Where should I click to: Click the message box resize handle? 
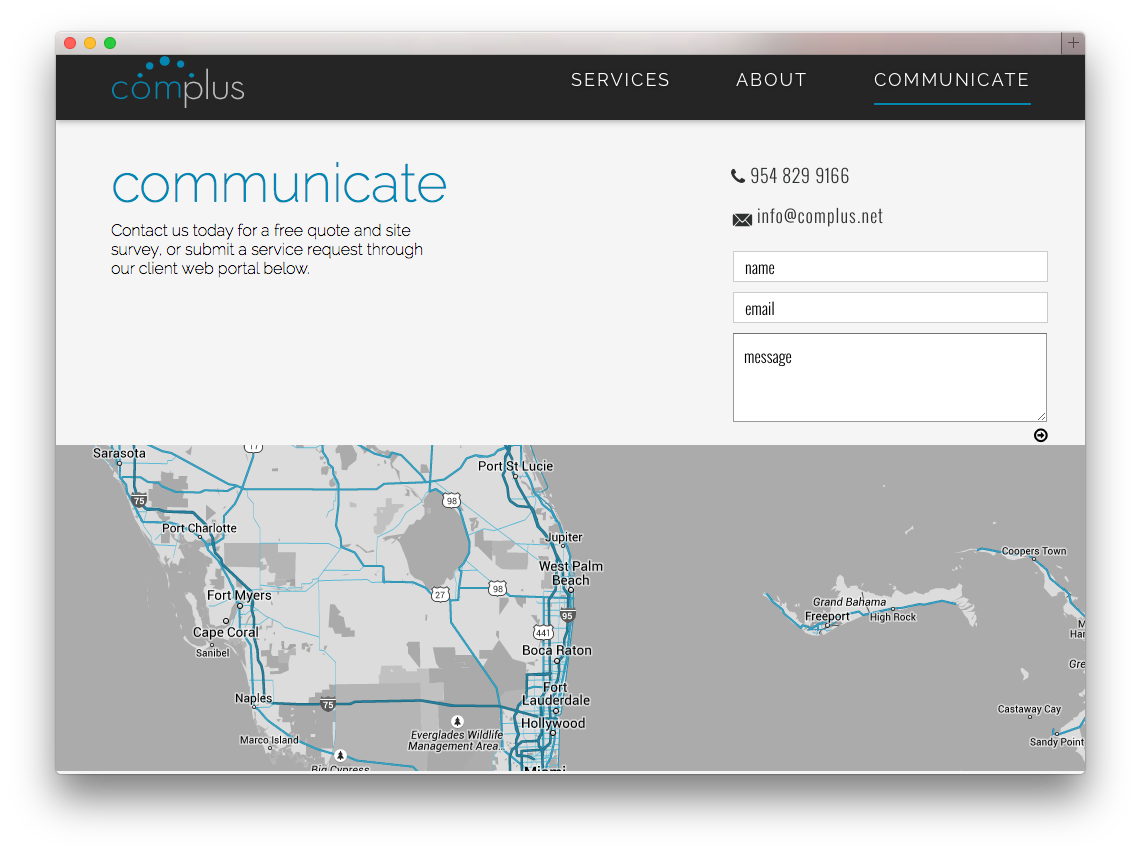(1042, 417)
